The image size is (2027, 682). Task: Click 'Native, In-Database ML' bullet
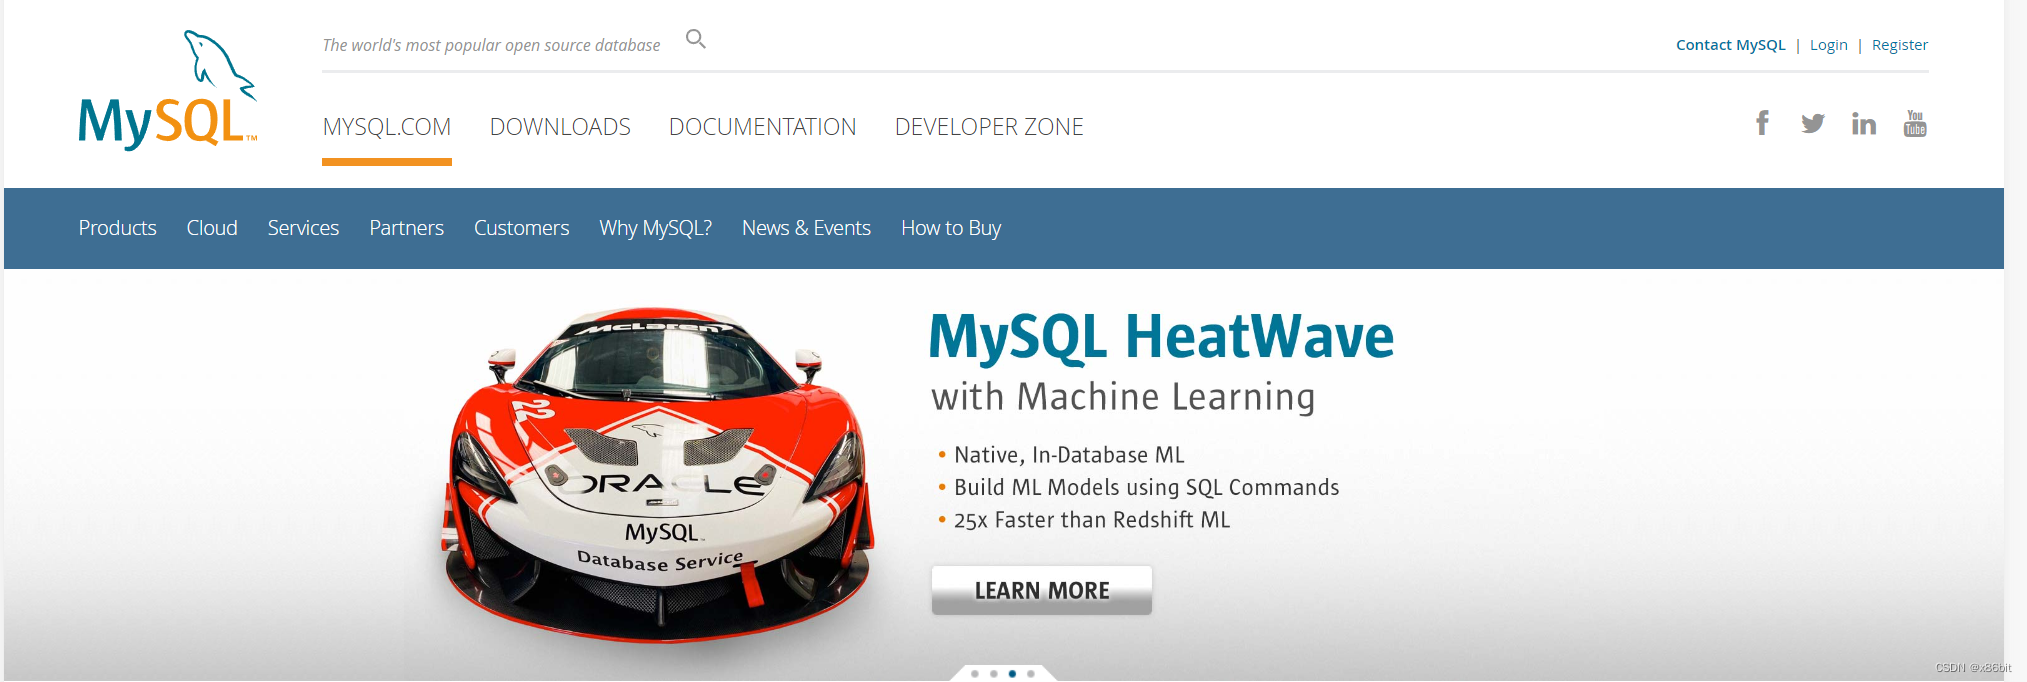[x=1069, y=455]
